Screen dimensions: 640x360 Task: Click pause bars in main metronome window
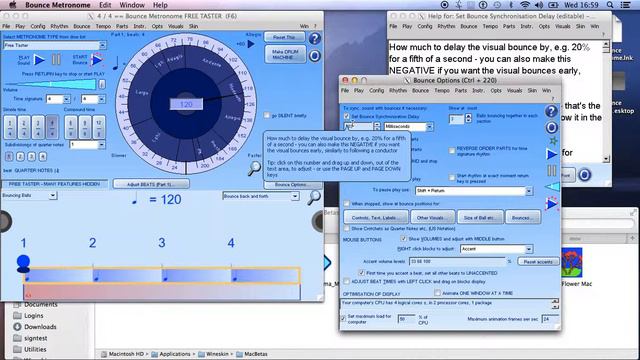coord(56,60)
